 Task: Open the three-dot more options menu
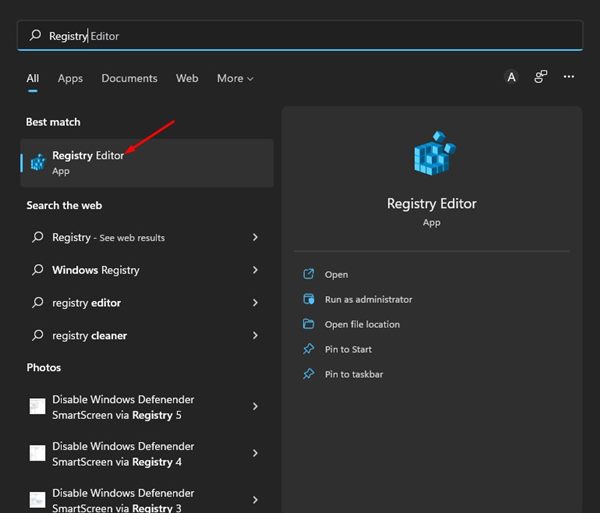(569, 77)
